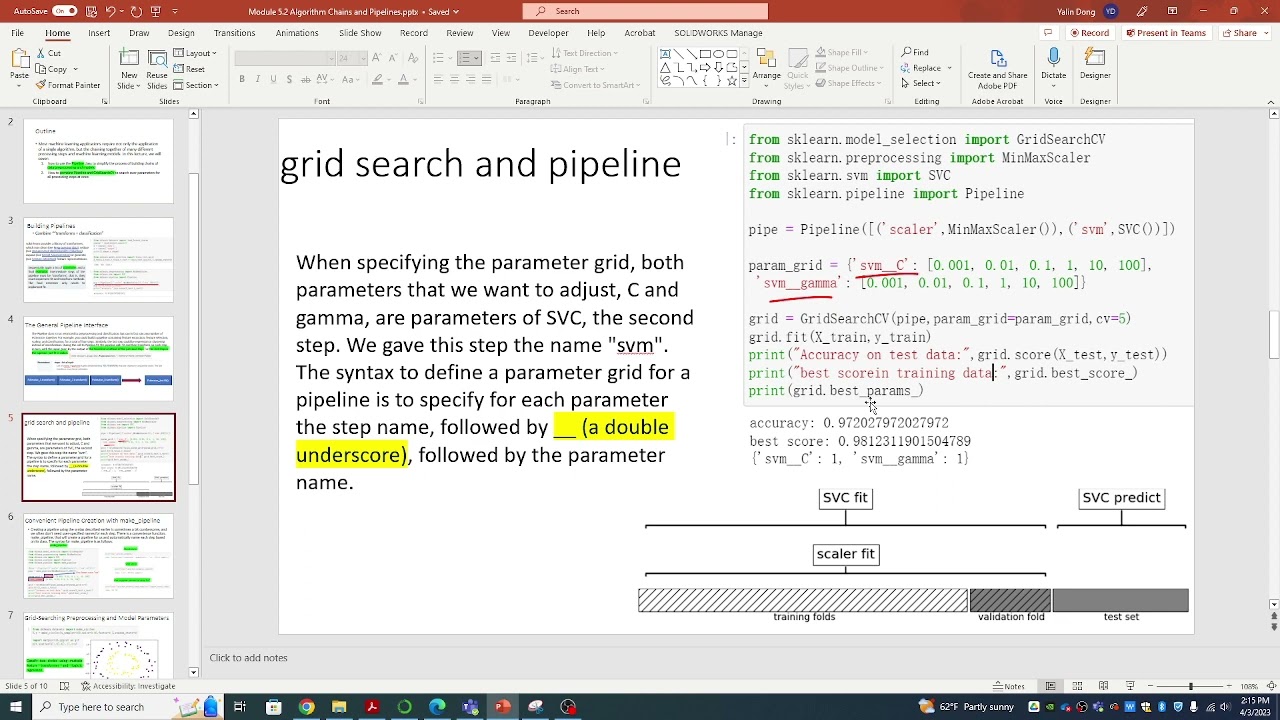Click Clear All Formatting icon
This screenshot has height=720, width=1280.
[x=411, y=58]
